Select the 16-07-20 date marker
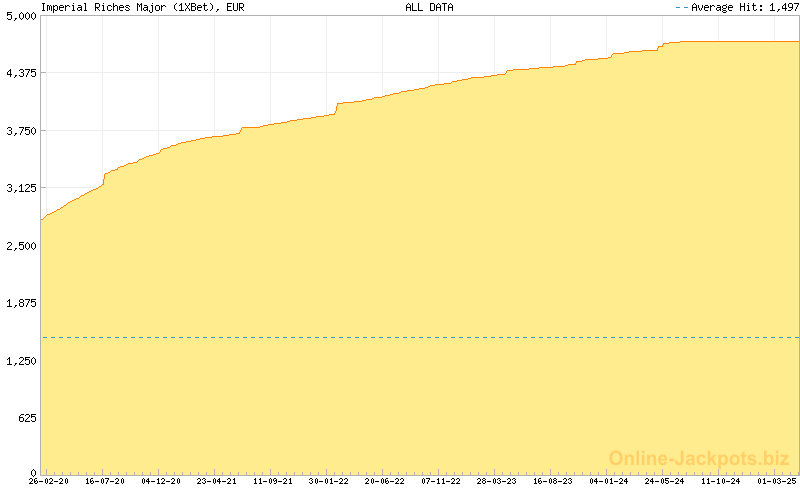The height and width of the screenshot is (490, 800). [x=105, y=481]
